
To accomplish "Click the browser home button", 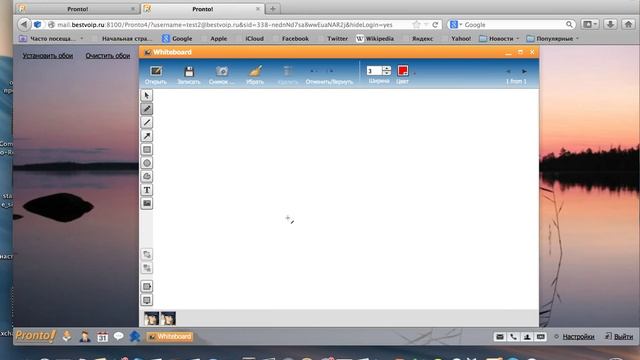I will click(x=629, y=24).
